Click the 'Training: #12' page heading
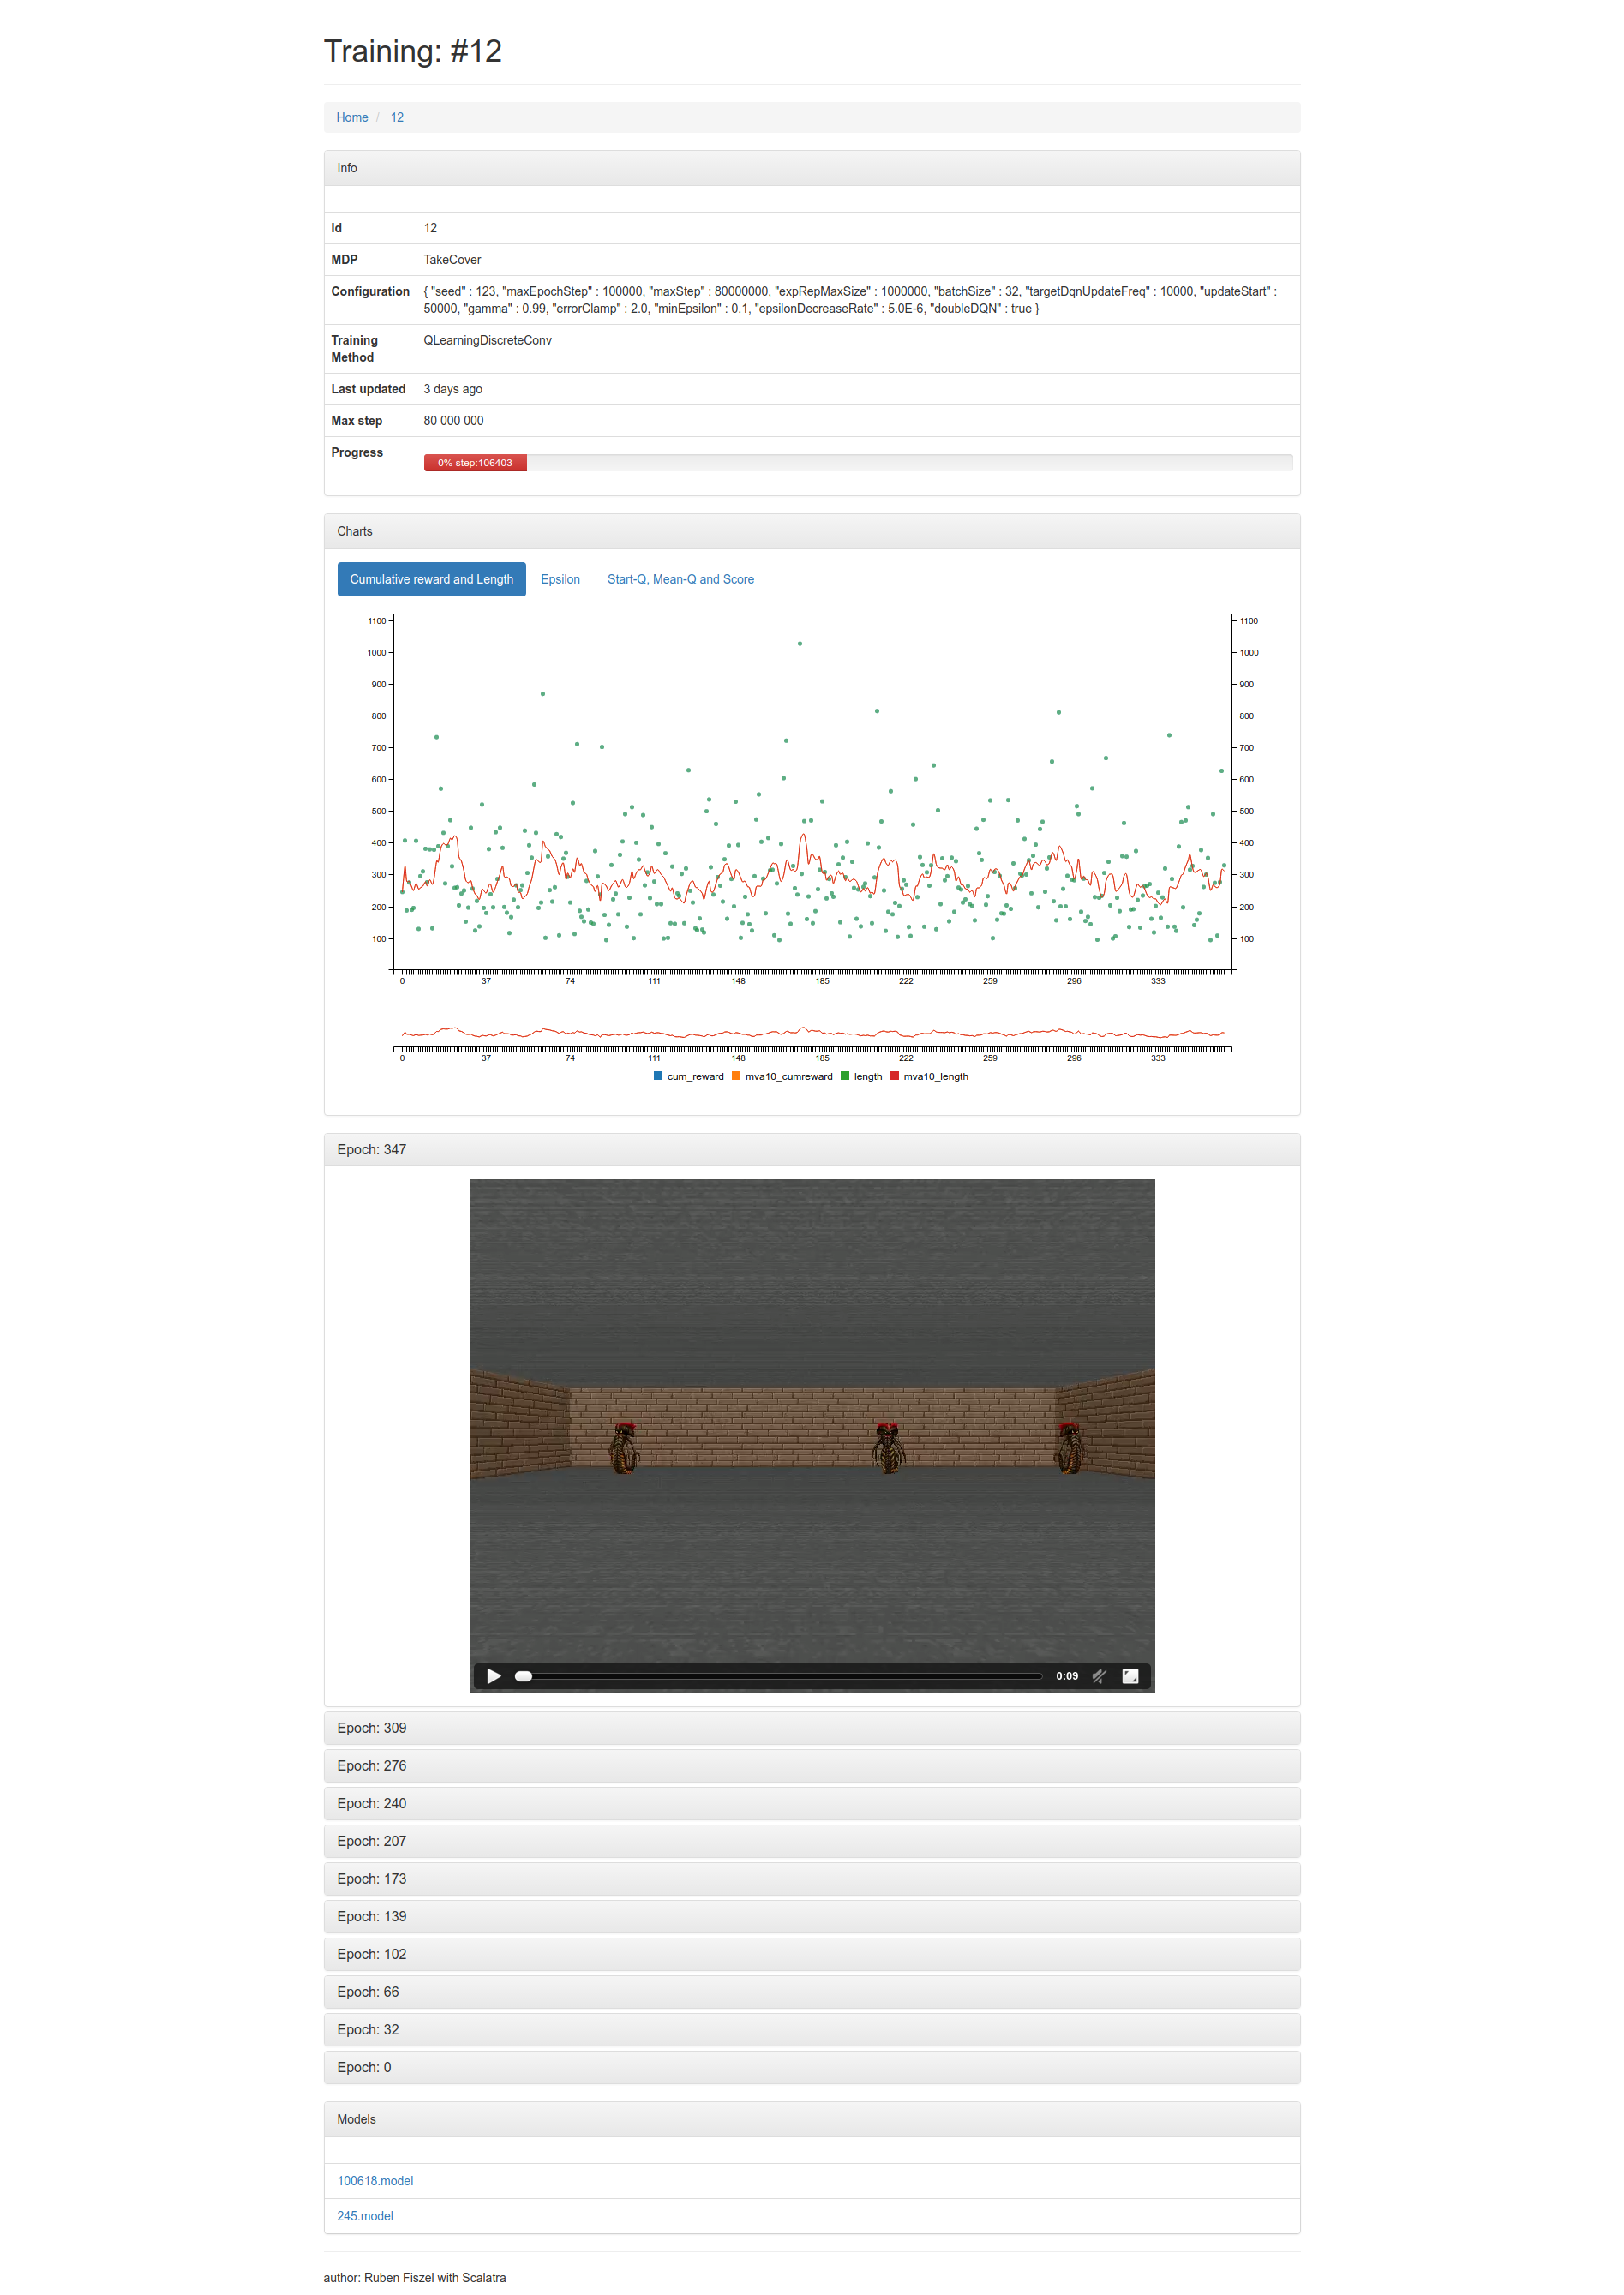 tap(412, 51)
